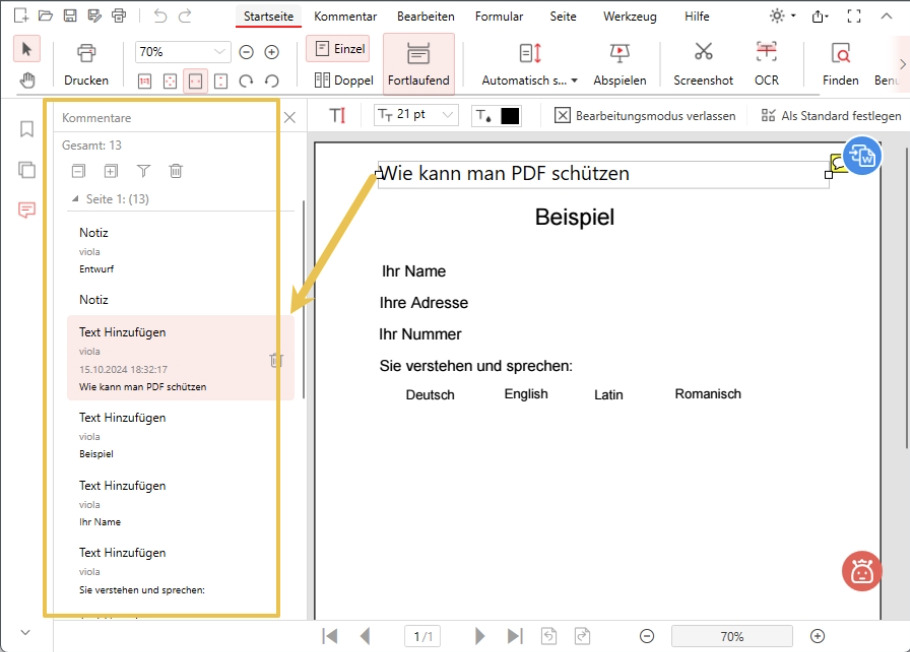Click Als Standard festlegen button
910x652 pixels.
[x=831, y=116]
